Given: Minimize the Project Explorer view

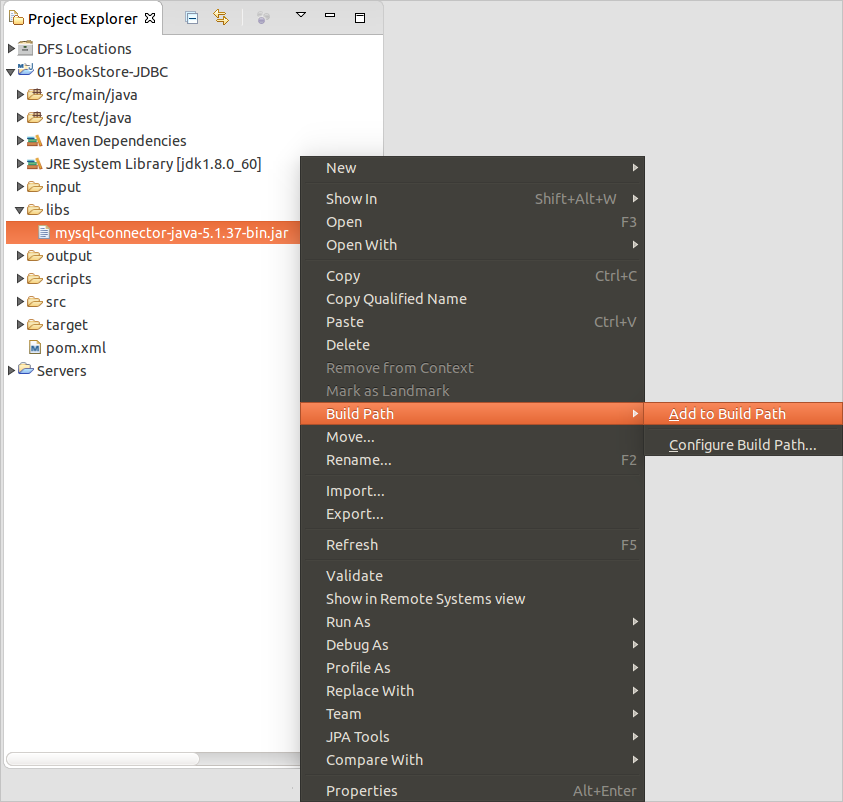Looking at the screenshot, I should 330,15.
